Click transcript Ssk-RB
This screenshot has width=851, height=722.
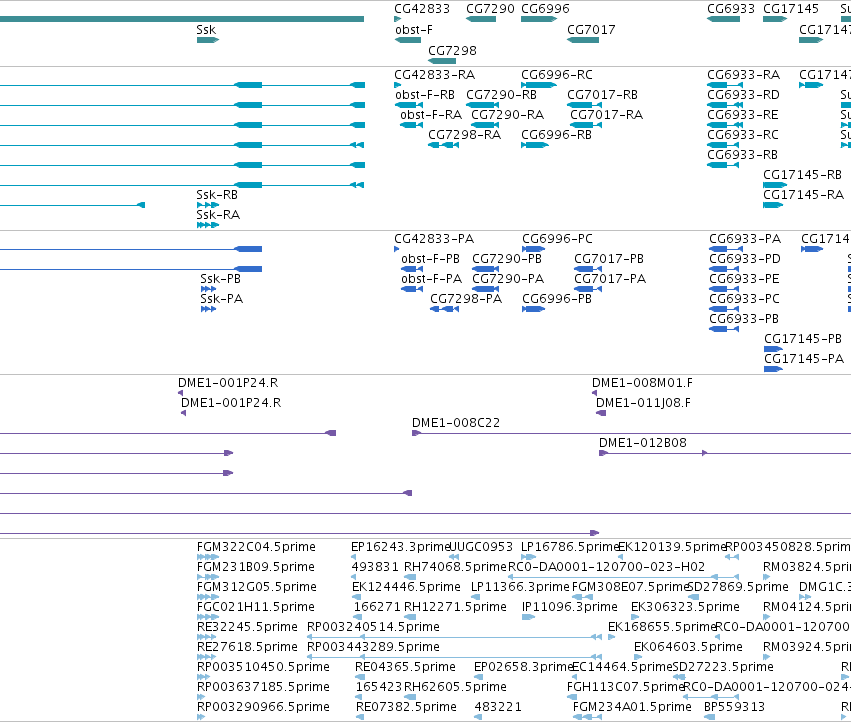[217, 195]
